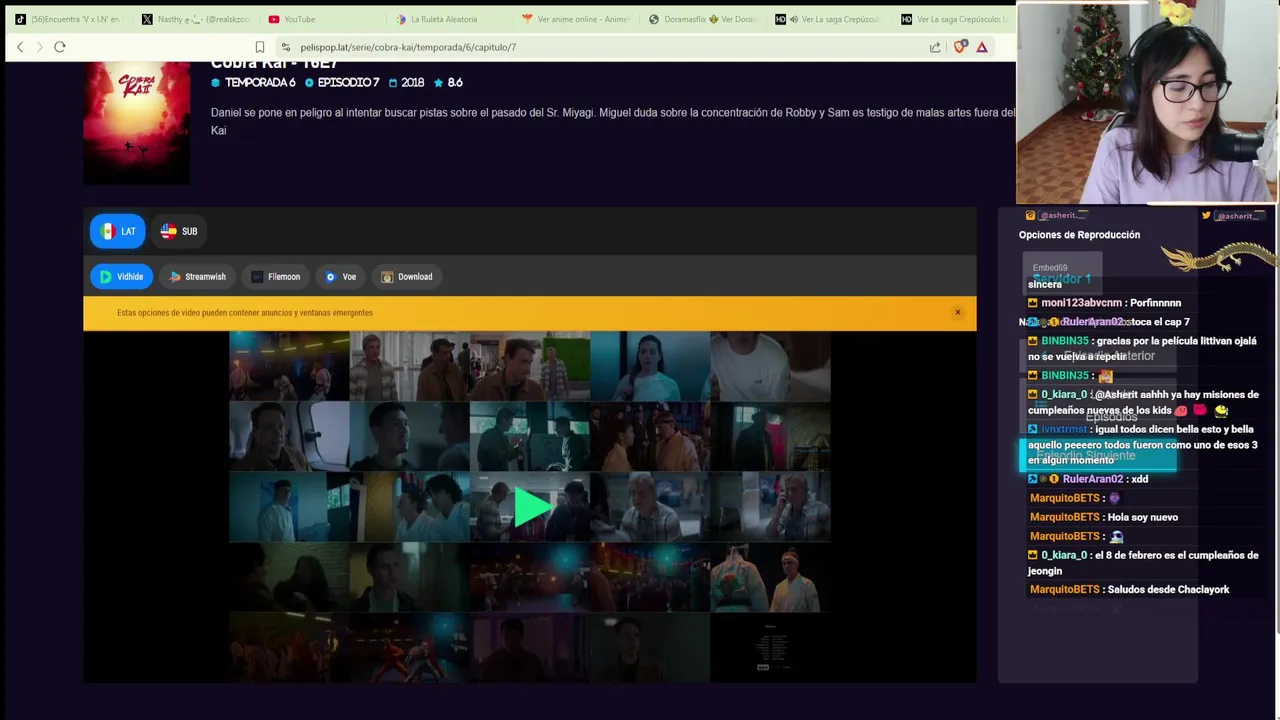Viewport: 1280px width, 720px height.
Task: Go forward using the browser forward arrow
Action: click(x=40, y=47)
